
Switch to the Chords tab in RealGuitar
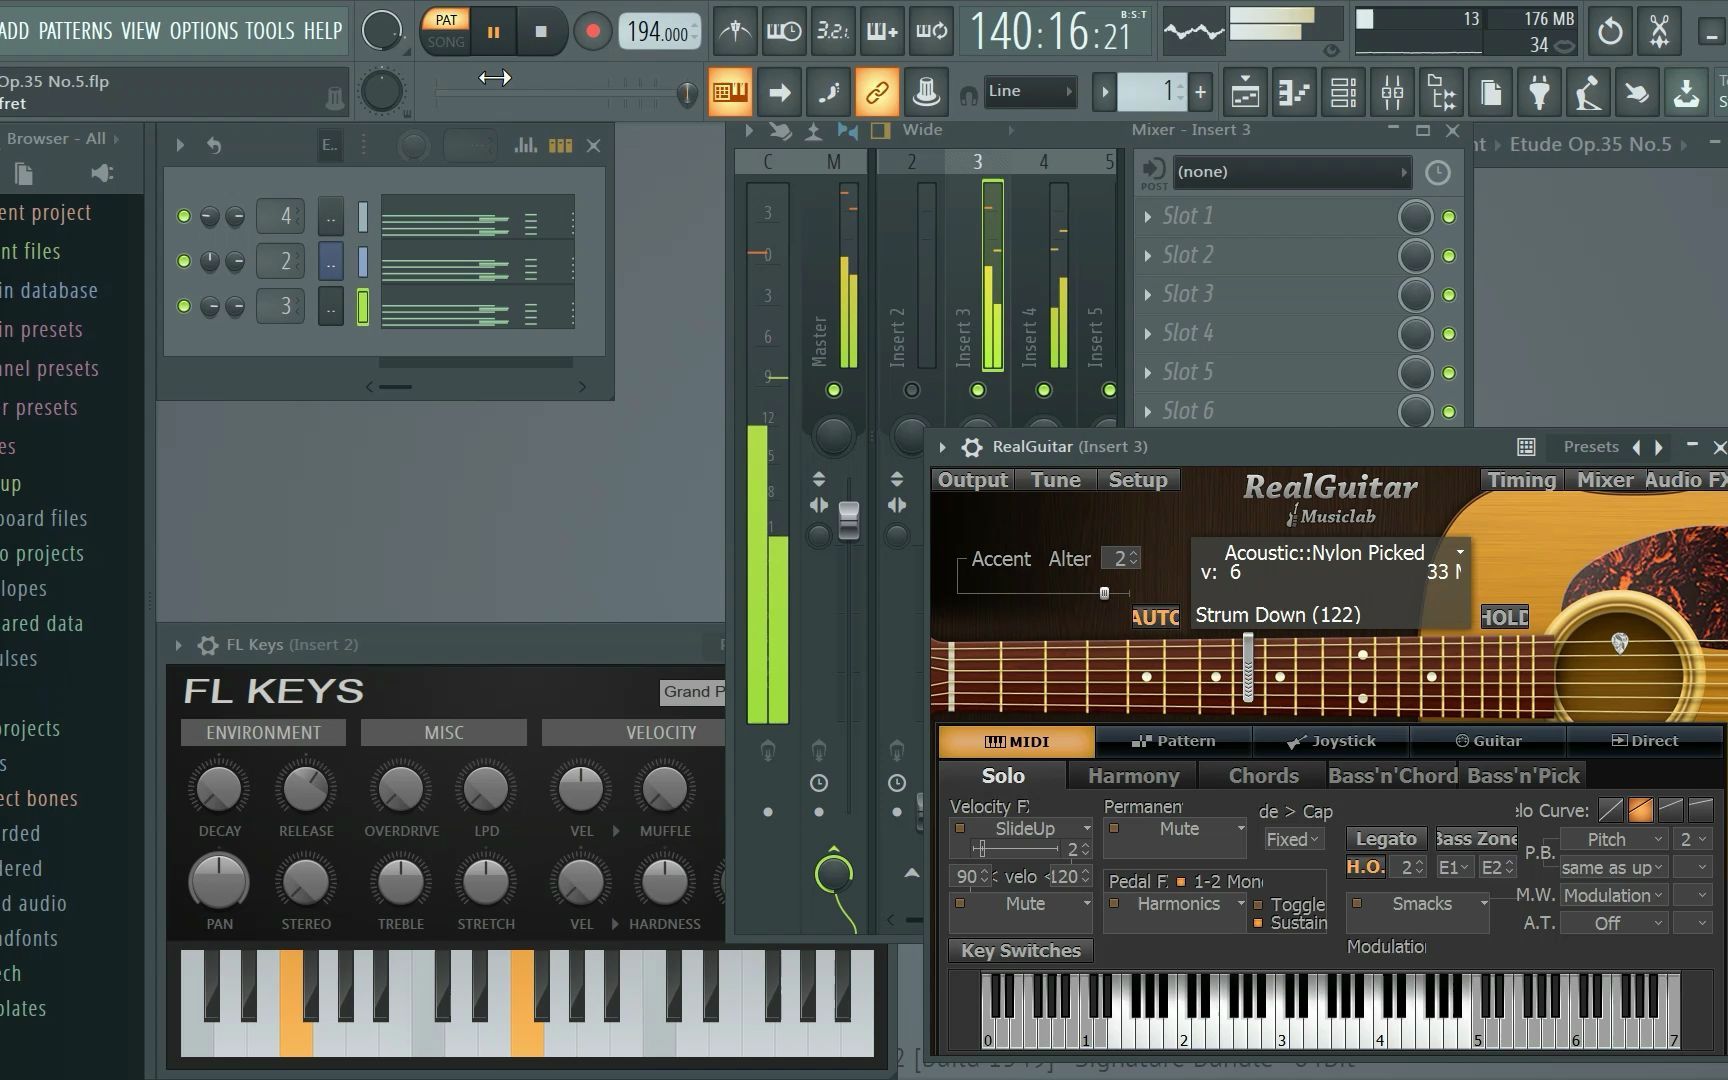point(1263,776)
